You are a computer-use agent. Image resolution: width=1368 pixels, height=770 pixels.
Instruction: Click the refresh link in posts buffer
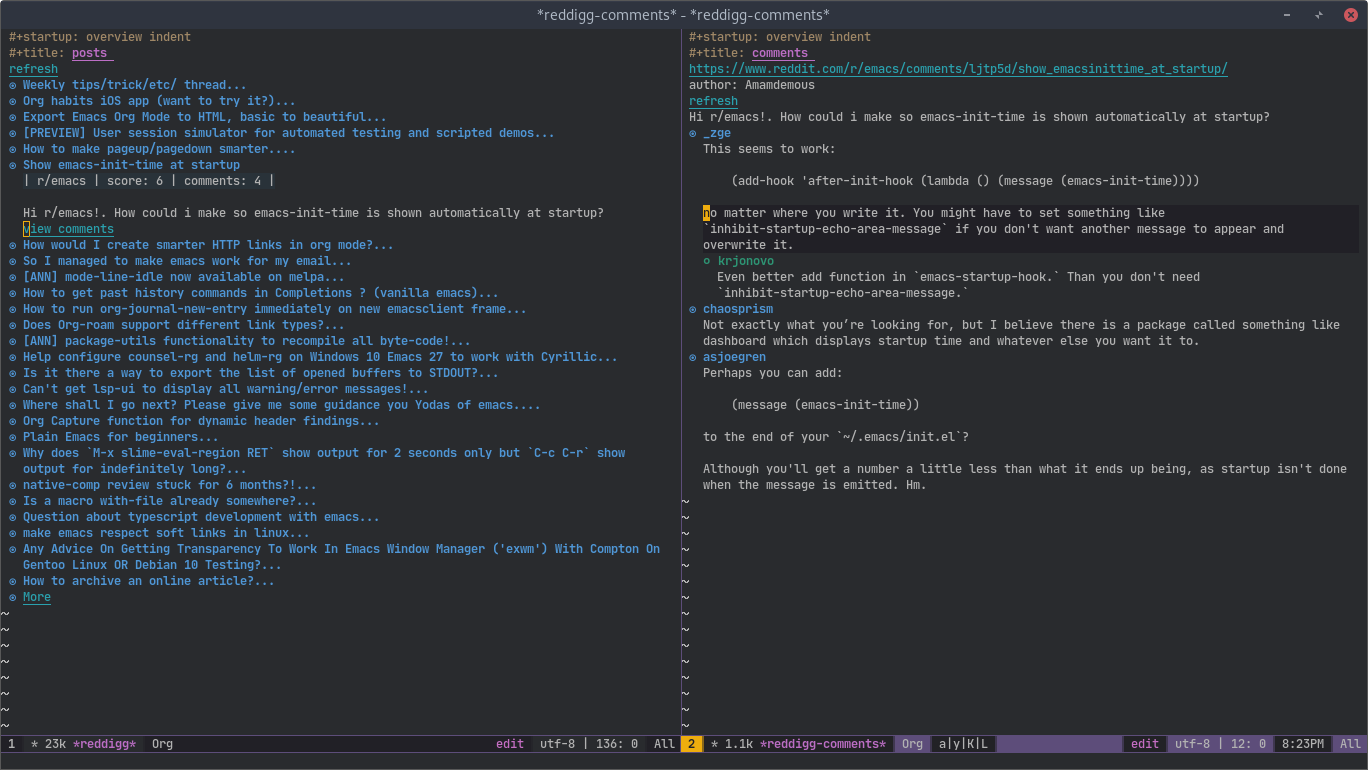click(33, 69)
